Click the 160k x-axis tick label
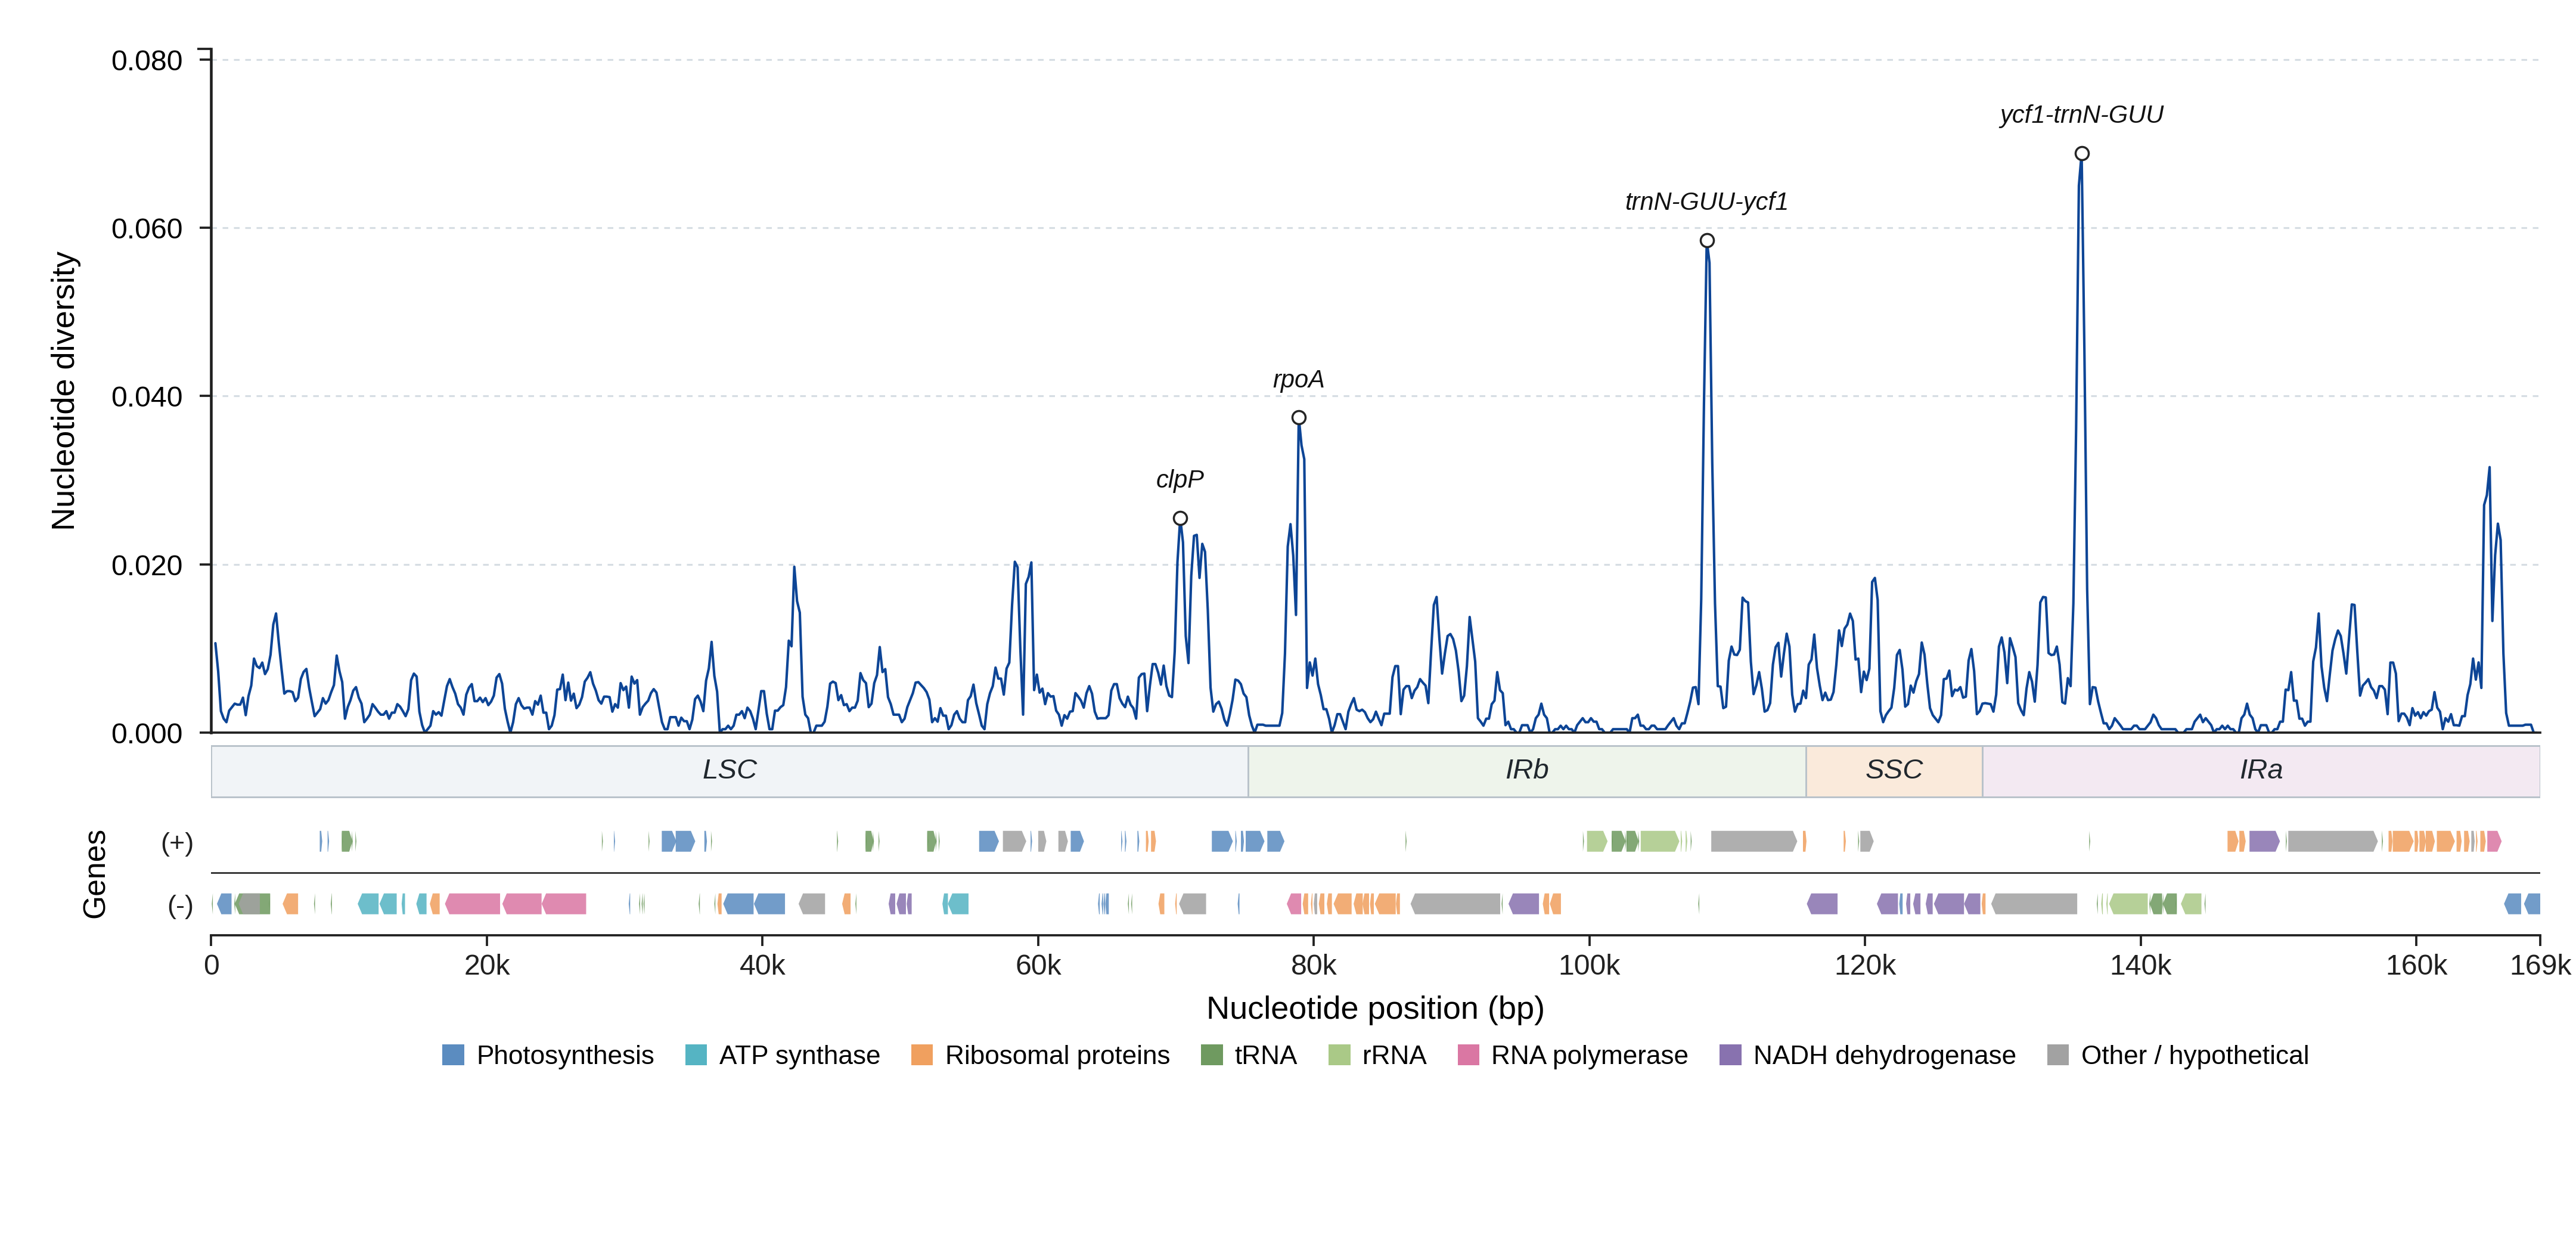Viewport: 2576px width, 1253px height. pos(2416,966)
